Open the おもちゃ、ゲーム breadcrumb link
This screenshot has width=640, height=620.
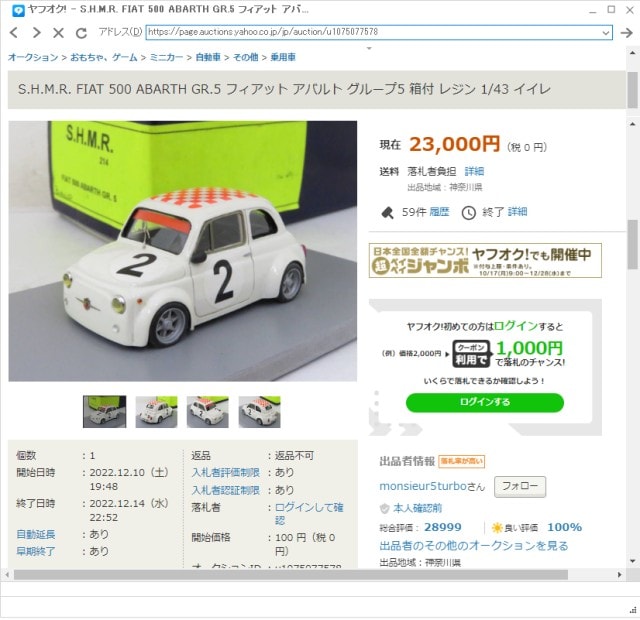point(104,57)
